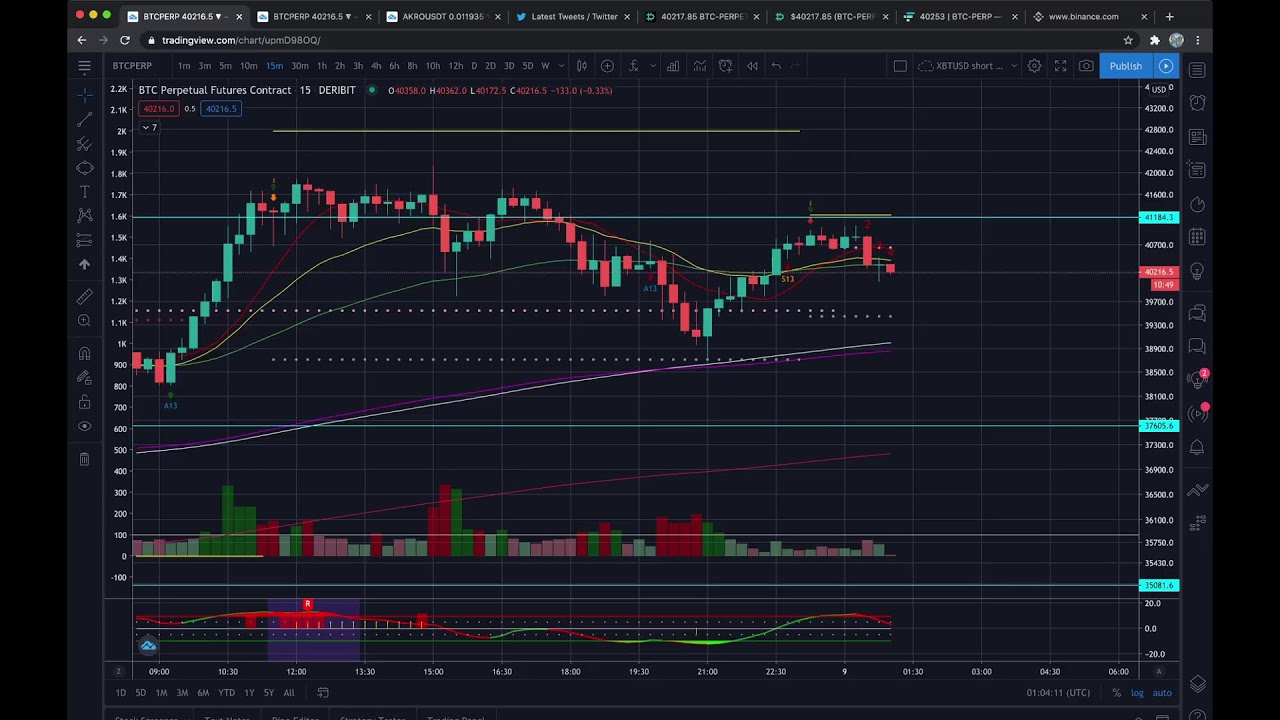
Task: Click the 35081.6 price line label on axis
Action: (x=1159, y=585)
